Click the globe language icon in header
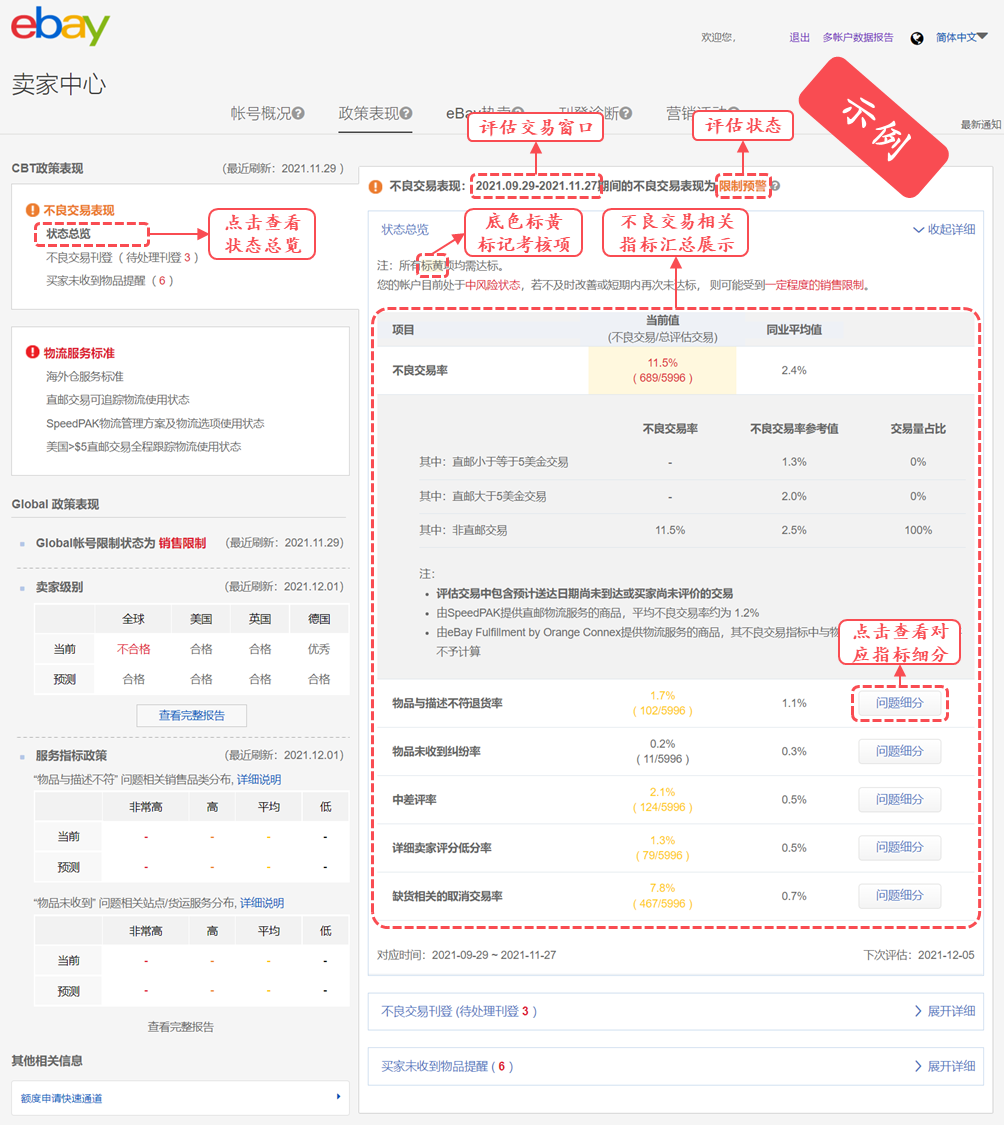 tap(916, 38)
